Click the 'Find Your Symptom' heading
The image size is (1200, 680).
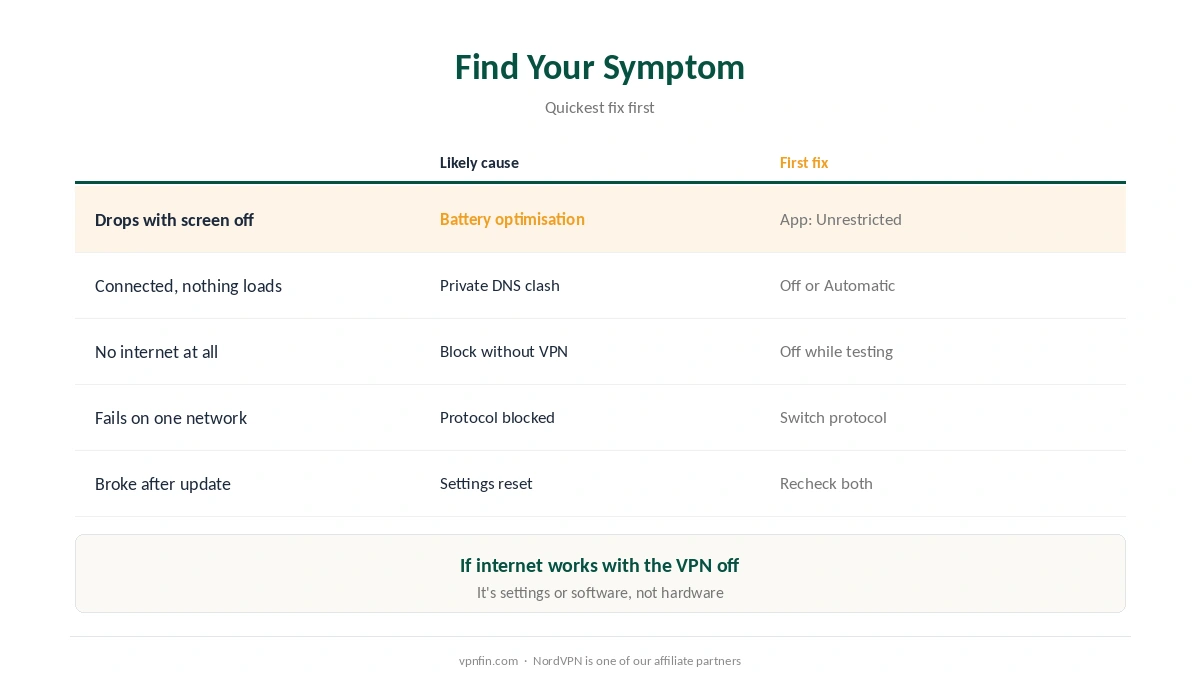[x=600, y=67]
